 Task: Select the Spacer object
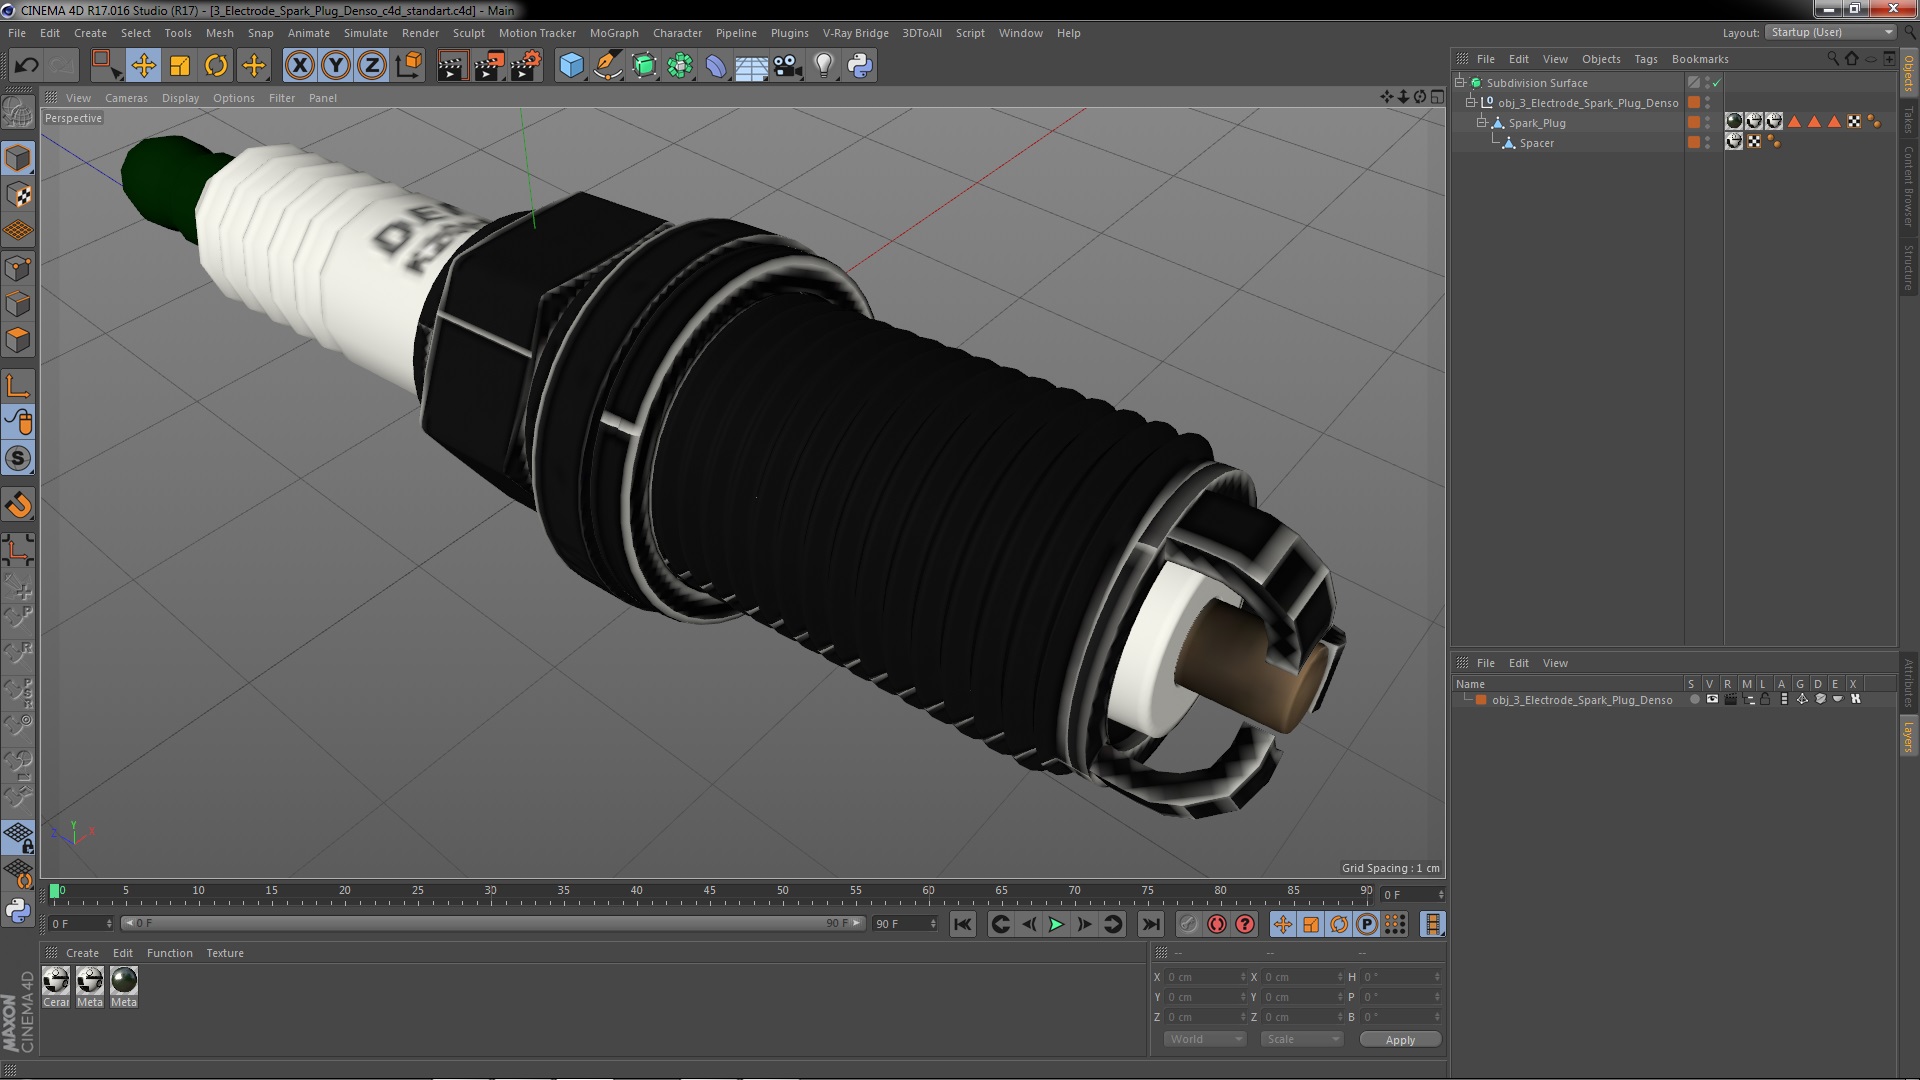click(1536, 143)
